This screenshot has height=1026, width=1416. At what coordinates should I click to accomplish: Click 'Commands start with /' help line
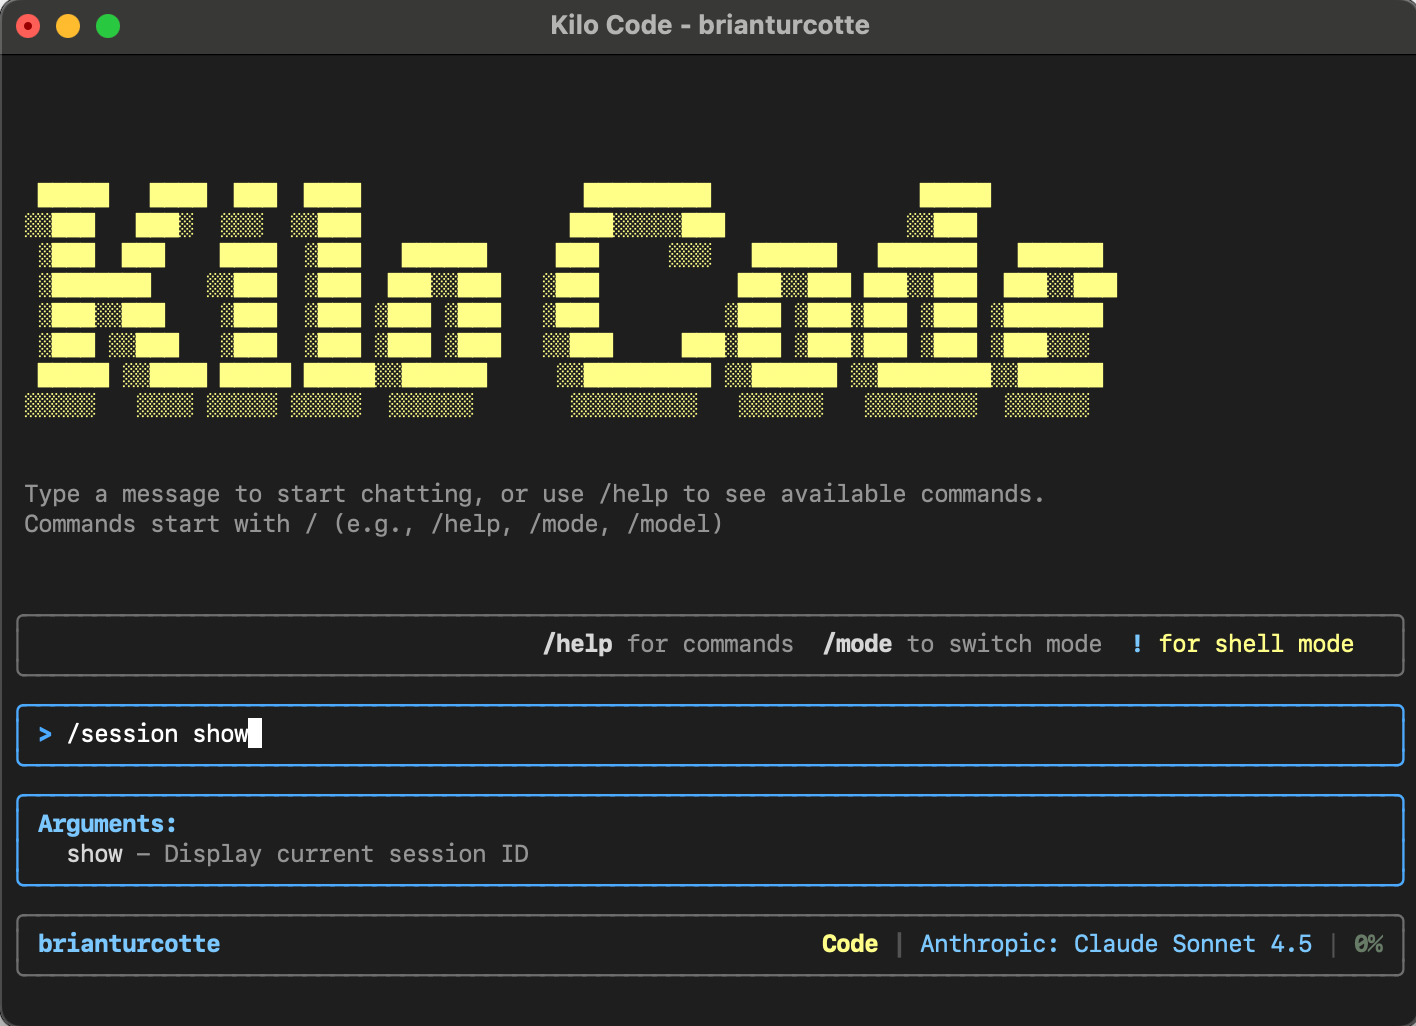point(373,524)
